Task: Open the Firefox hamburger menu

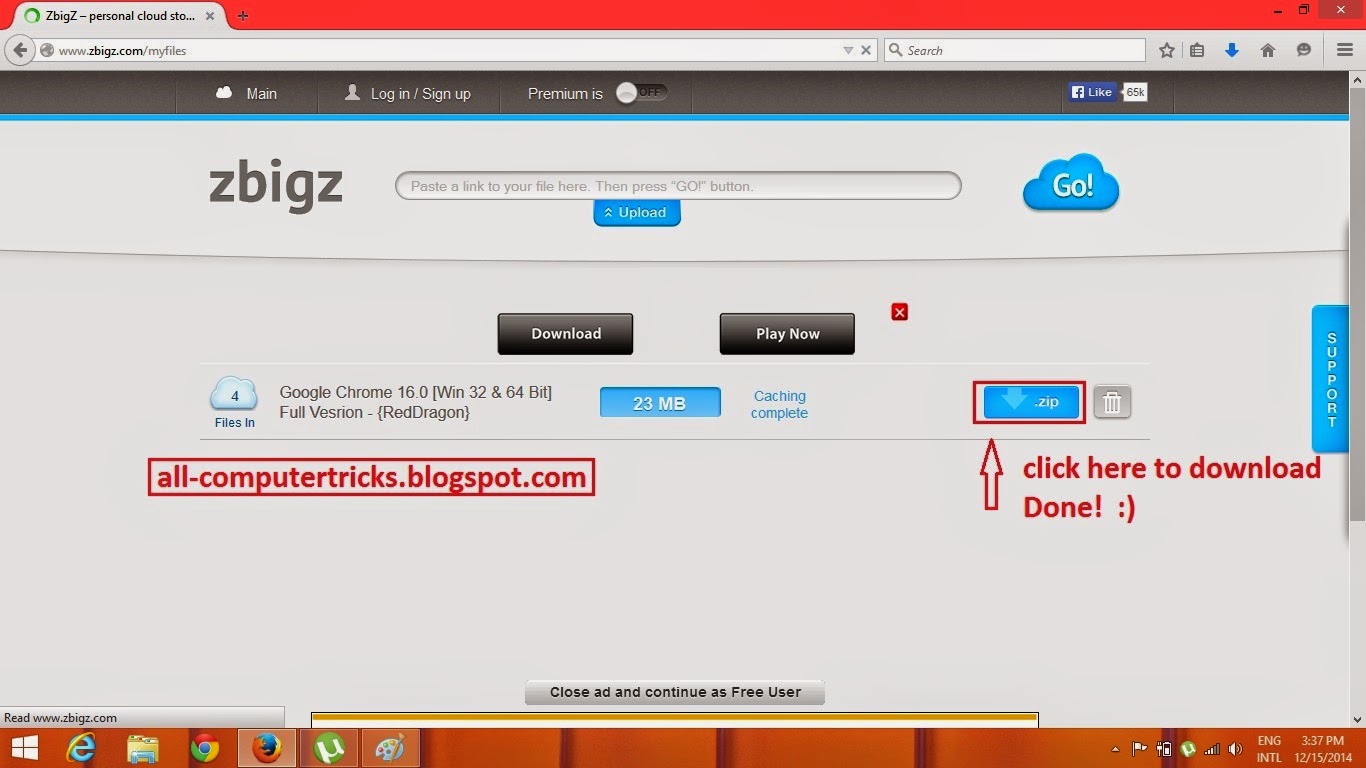Action: coord(1345,50)
